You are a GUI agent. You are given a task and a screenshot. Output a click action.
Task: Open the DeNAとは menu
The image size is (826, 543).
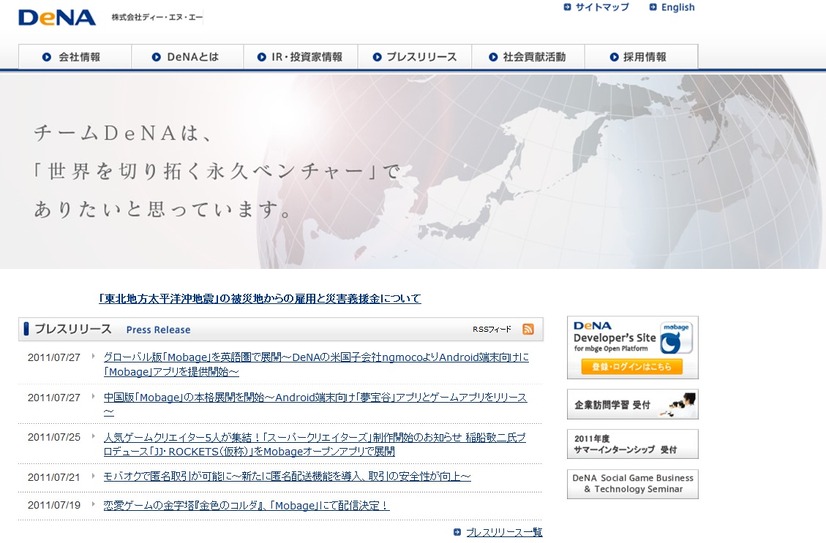[x=188, y=57]
